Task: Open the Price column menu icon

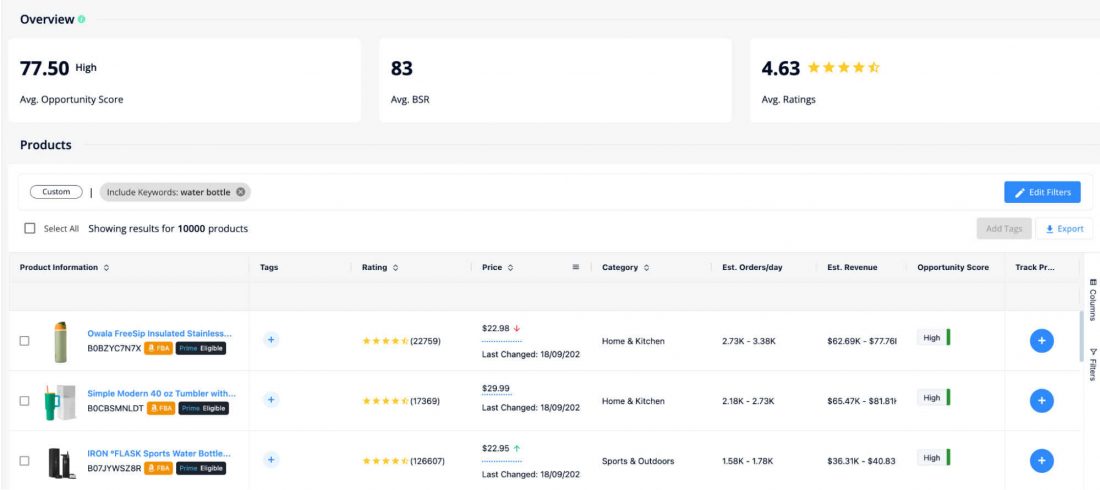Action: (576, 267)
